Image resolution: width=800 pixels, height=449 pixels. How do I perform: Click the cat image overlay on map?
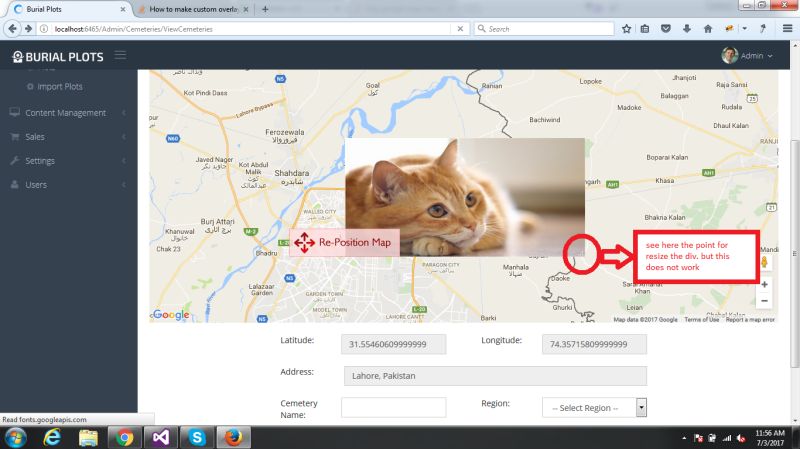(465, 196)
